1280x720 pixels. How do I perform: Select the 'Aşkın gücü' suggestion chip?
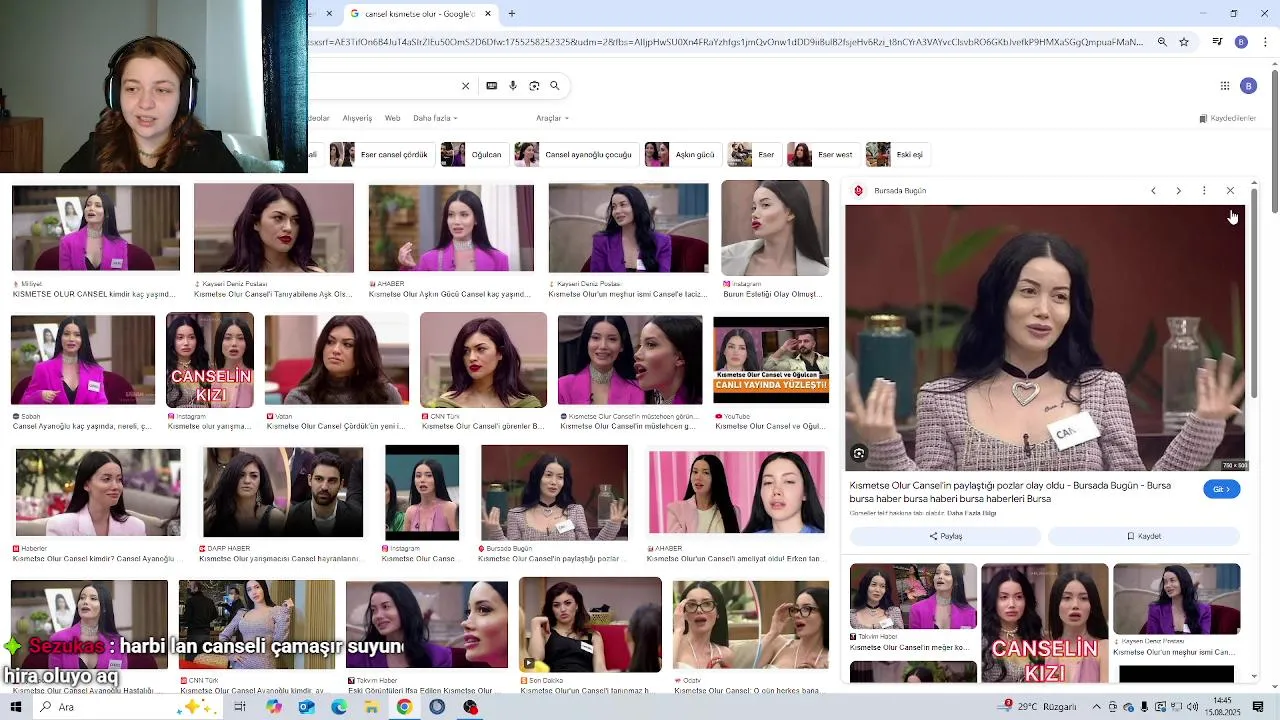click(x=682, y=155)
